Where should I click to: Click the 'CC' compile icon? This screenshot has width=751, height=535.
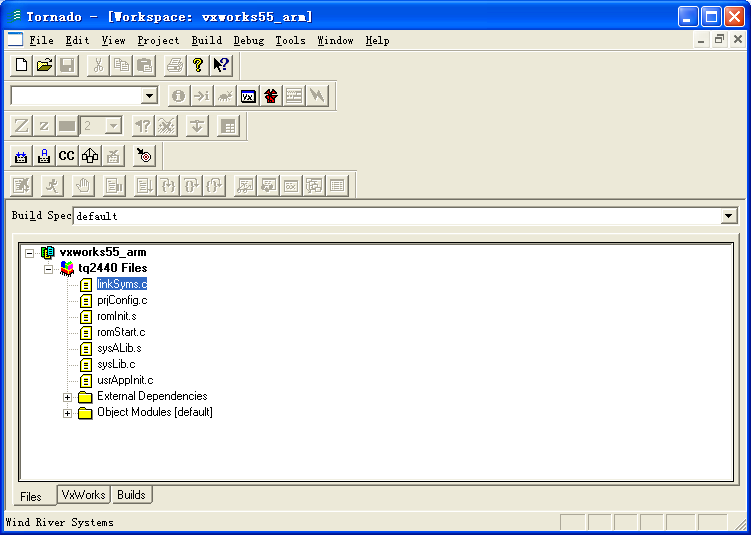[67, 156]
